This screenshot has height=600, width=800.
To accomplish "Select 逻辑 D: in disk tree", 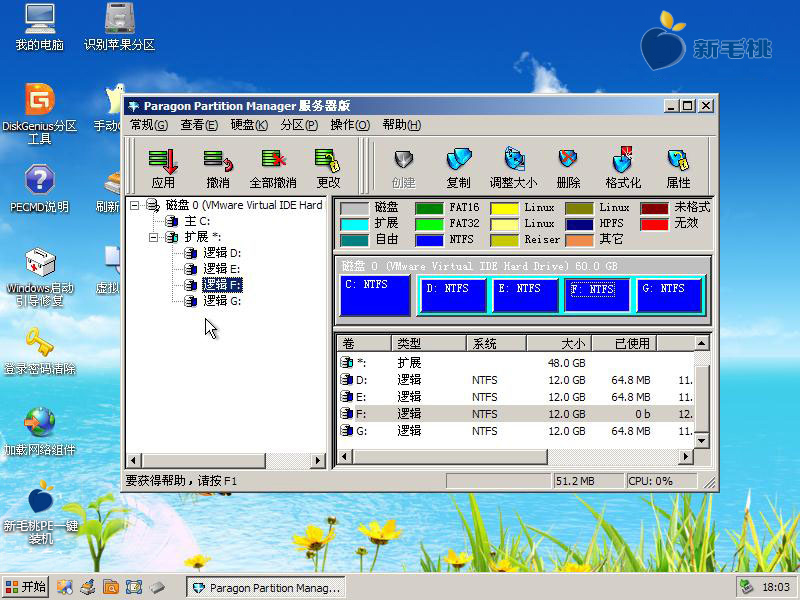I will point(222,253).
